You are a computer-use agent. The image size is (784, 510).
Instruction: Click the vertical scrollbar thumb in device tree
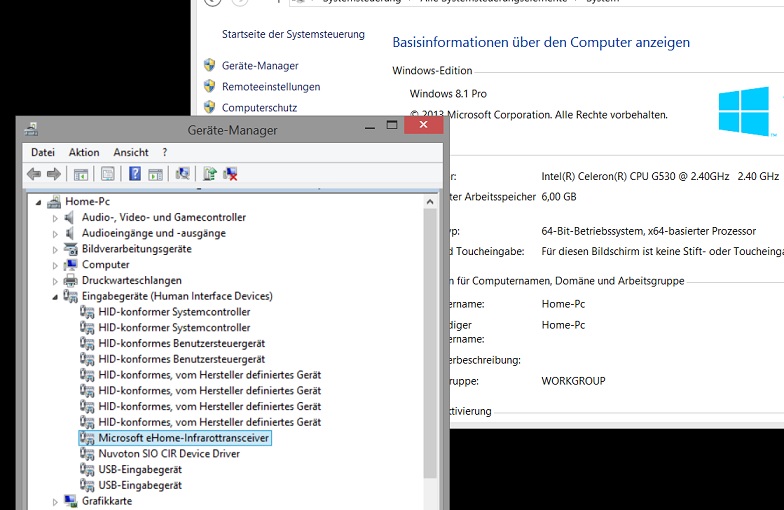pyautogui.click(x=430, y=344)
